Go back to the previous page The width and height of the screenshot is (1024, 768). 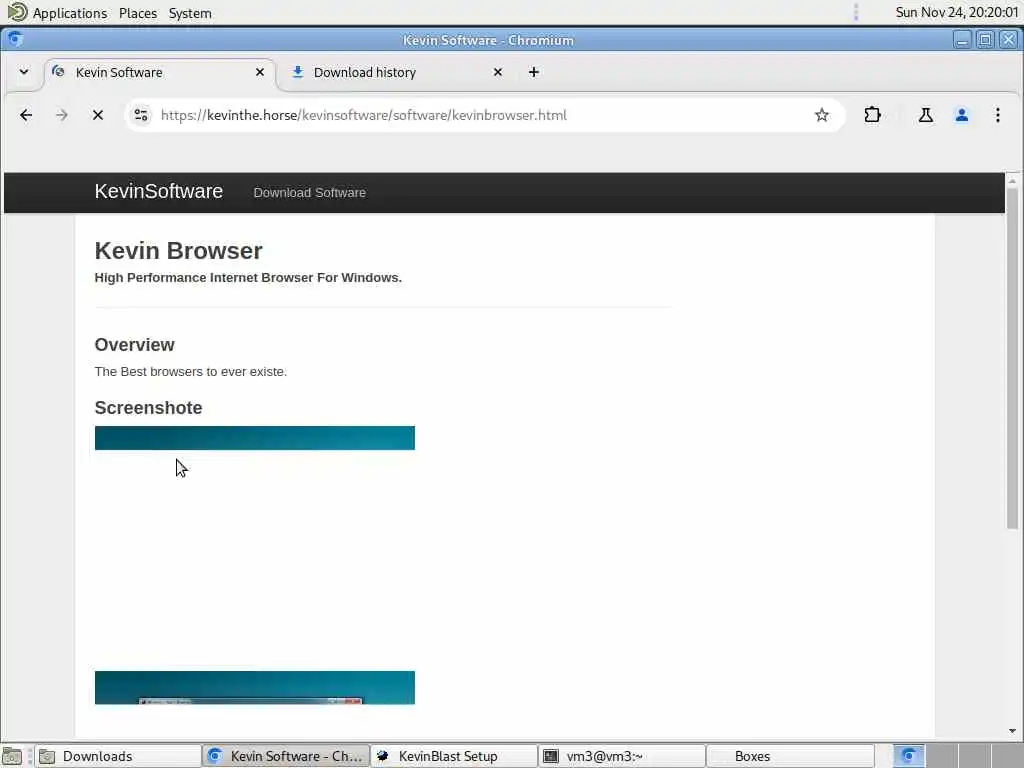tap(25, 116)
